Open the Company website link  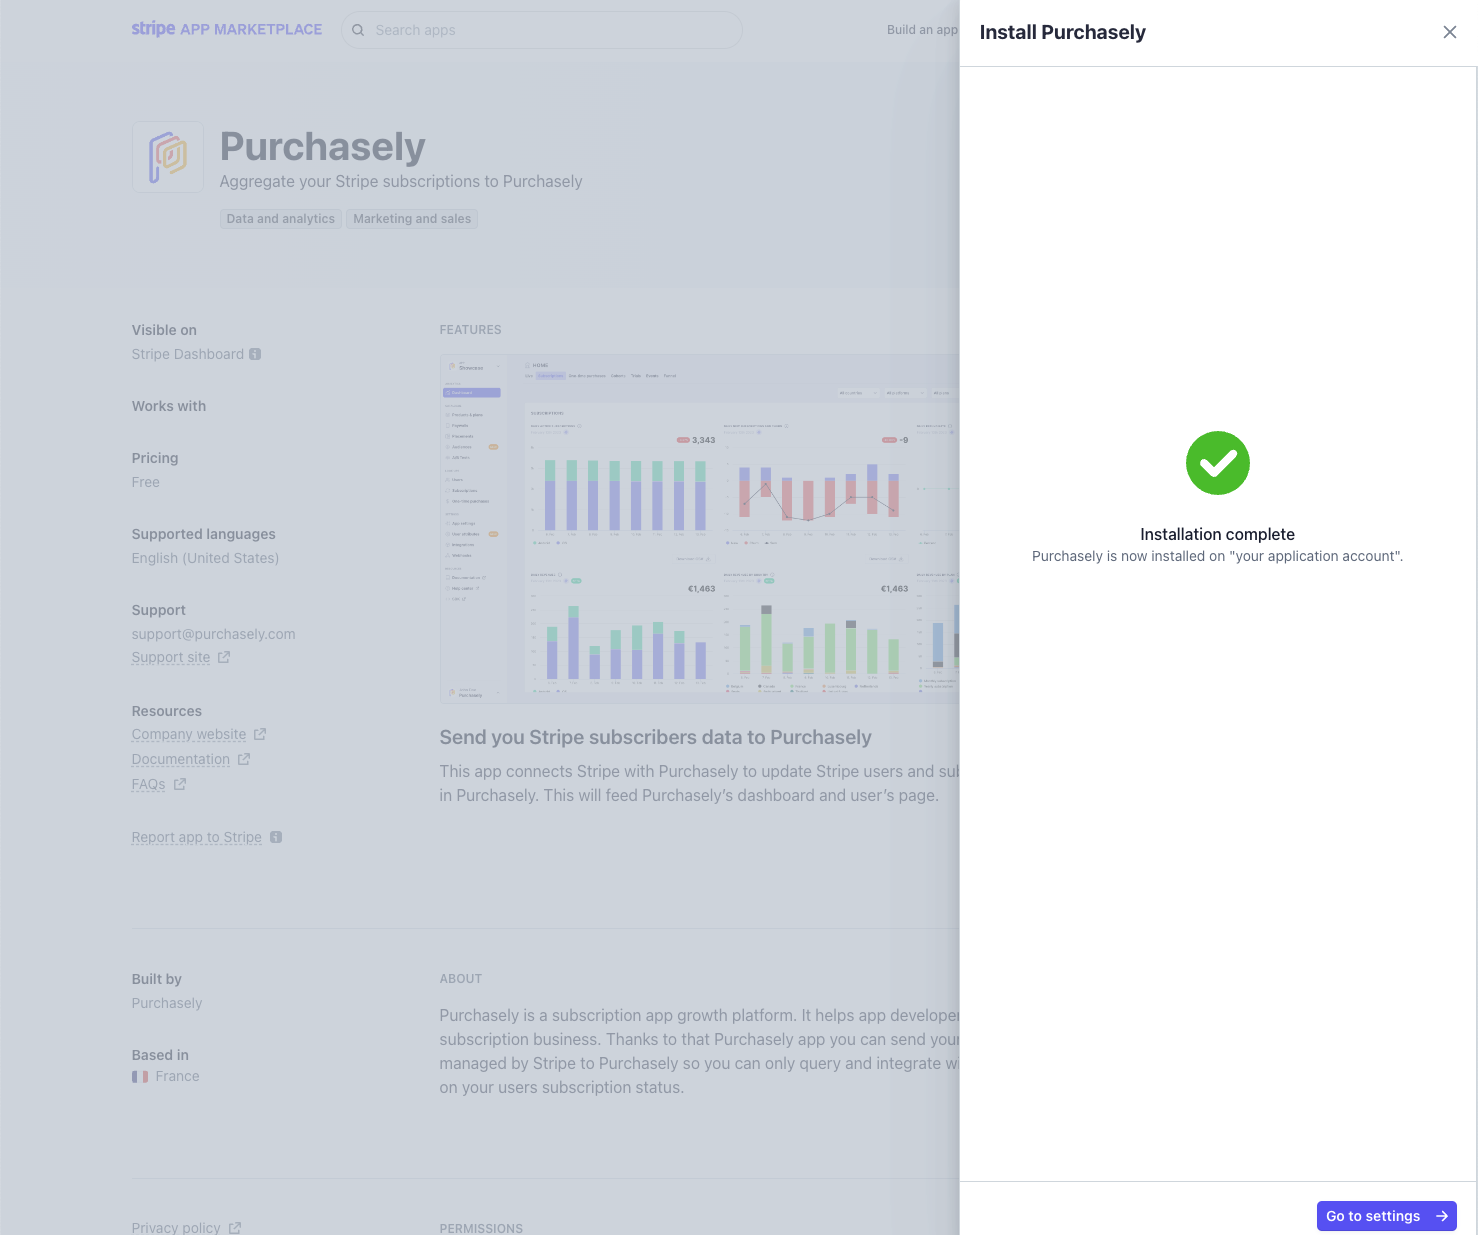click(189, 734)
